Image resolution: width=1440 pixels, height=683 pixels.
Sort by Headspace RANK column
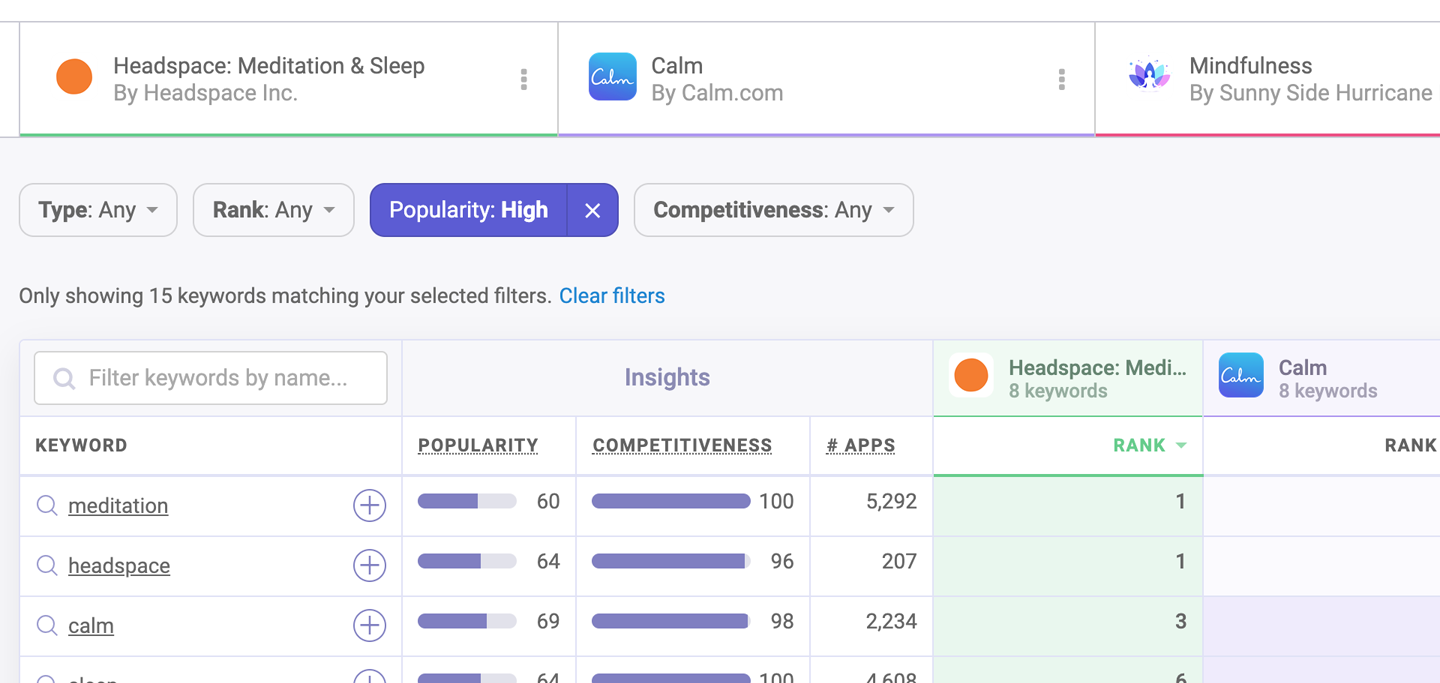coord(1149,446)
